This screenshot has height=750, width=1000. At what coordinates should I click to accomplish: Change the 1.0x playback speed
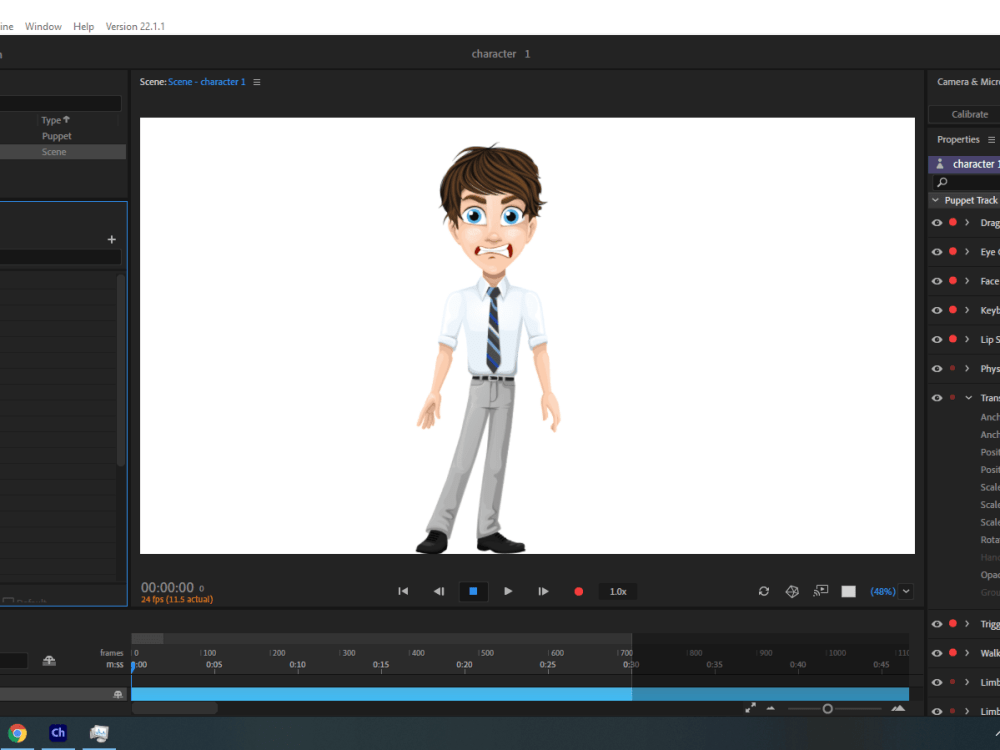[618, 592]
